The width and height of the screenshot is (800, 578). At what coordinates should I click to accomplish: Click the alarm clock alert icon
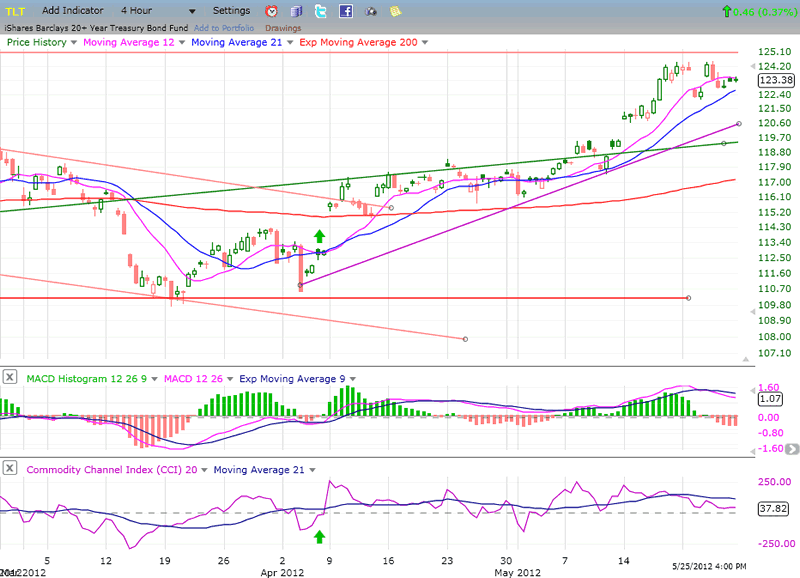[x=272, y=11]
